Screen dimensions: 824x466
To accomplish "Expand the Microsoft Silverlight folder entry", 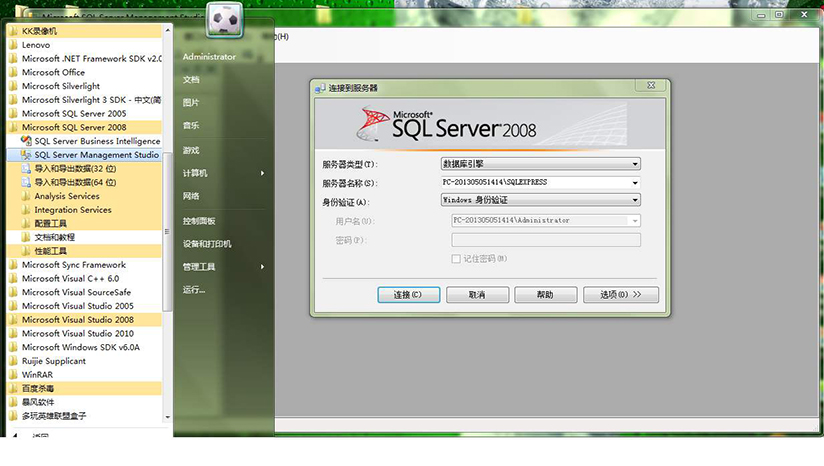I will (x=84, y=86).
